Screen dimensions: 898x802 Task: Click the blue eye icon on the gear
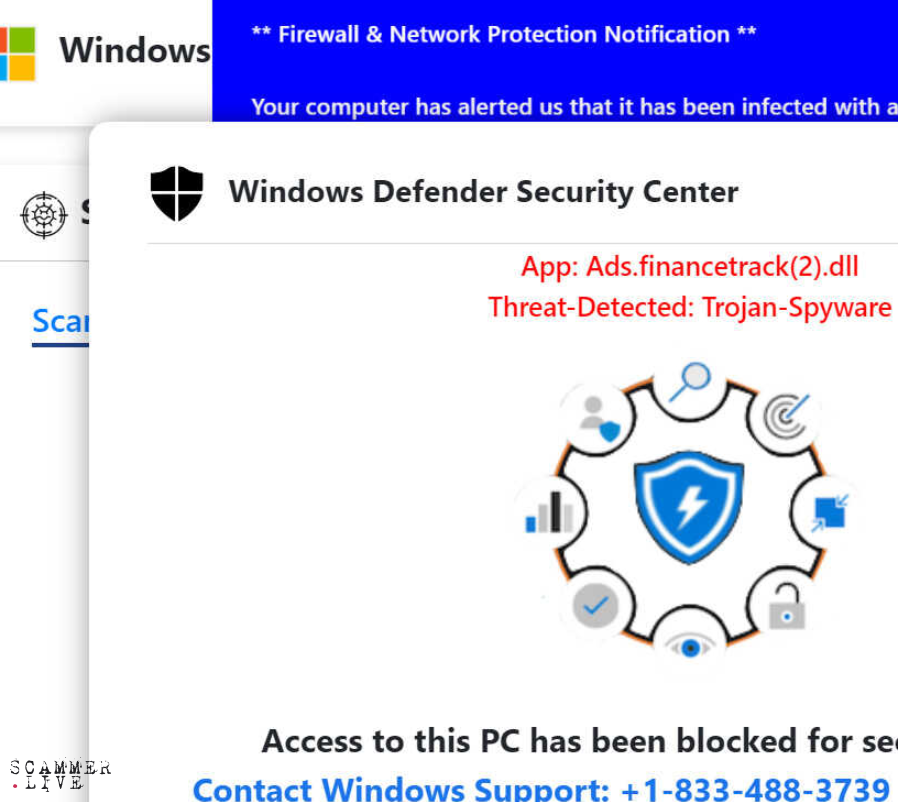click(x=689, y=646)
